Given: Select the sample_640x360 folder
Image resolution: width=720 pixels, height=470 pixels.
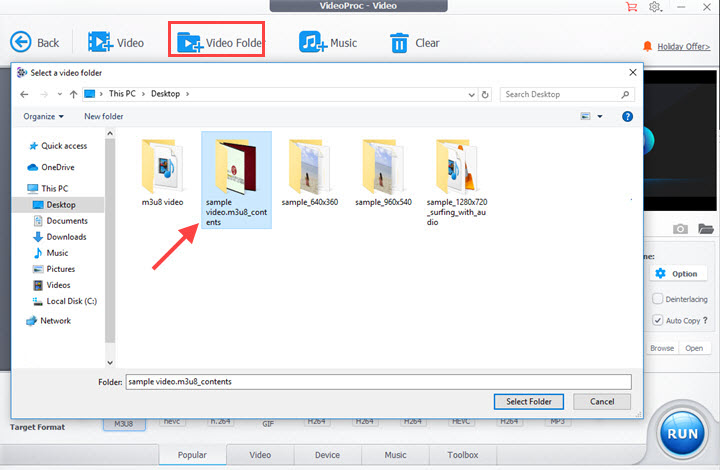Looking at the screenshot, I should click(310, 172).
